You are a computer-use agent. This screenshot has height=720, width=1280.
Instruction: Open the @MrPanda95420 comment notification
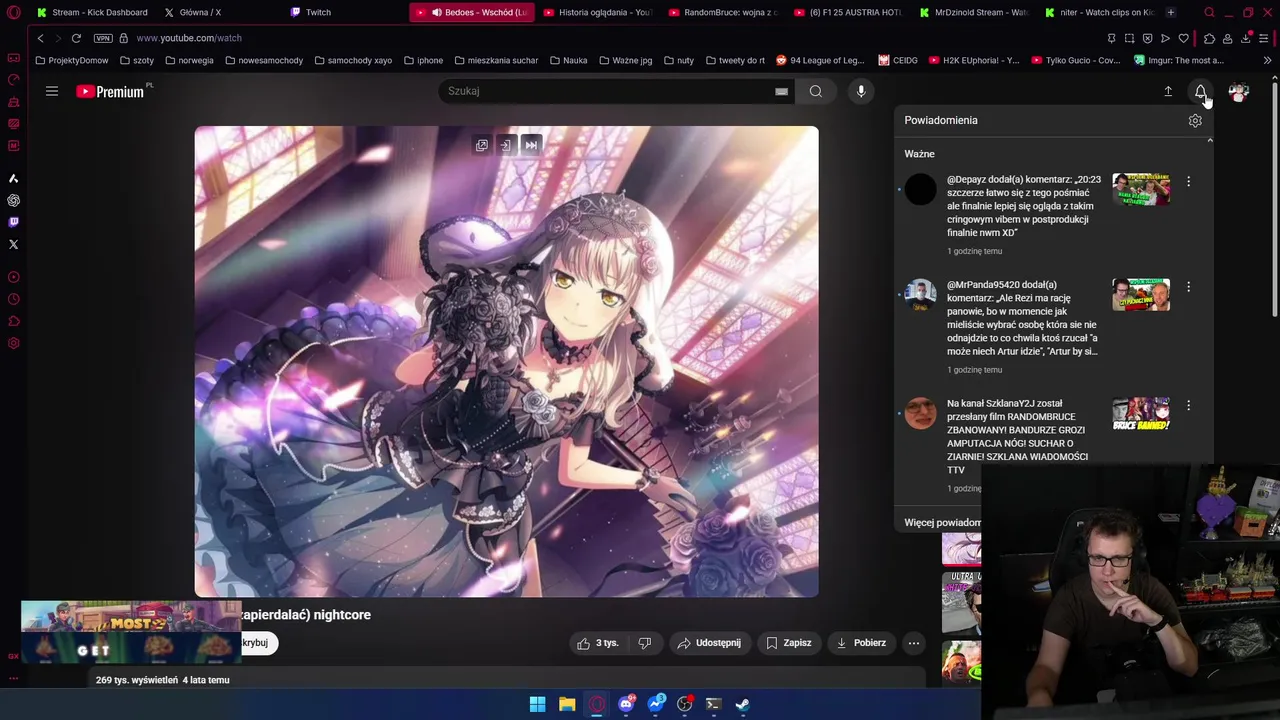1022,318
